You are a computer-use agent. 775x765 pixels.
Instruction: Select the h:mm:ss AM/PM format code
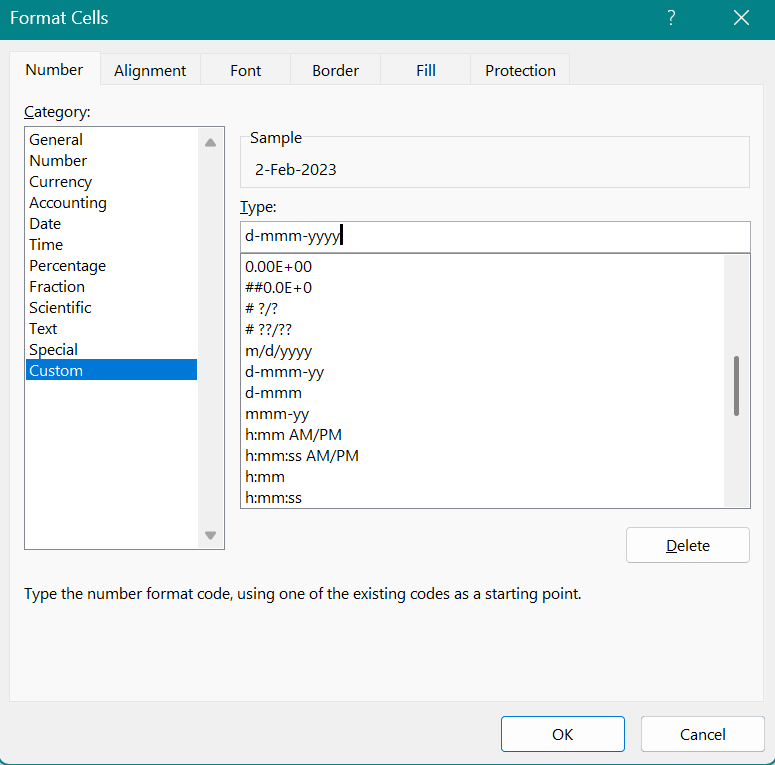click(x=482, y=456)
